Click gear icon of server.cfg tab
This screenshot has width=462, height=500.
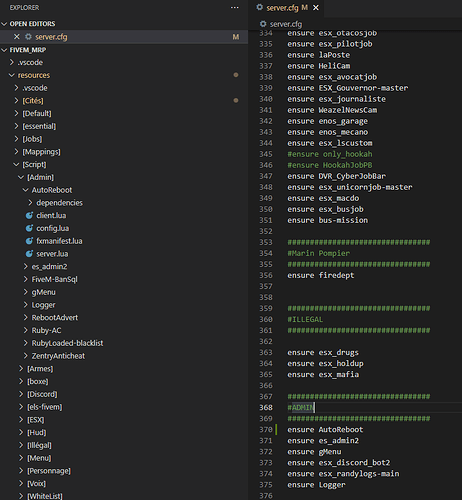pyautogui.click(x=259, y=7)
